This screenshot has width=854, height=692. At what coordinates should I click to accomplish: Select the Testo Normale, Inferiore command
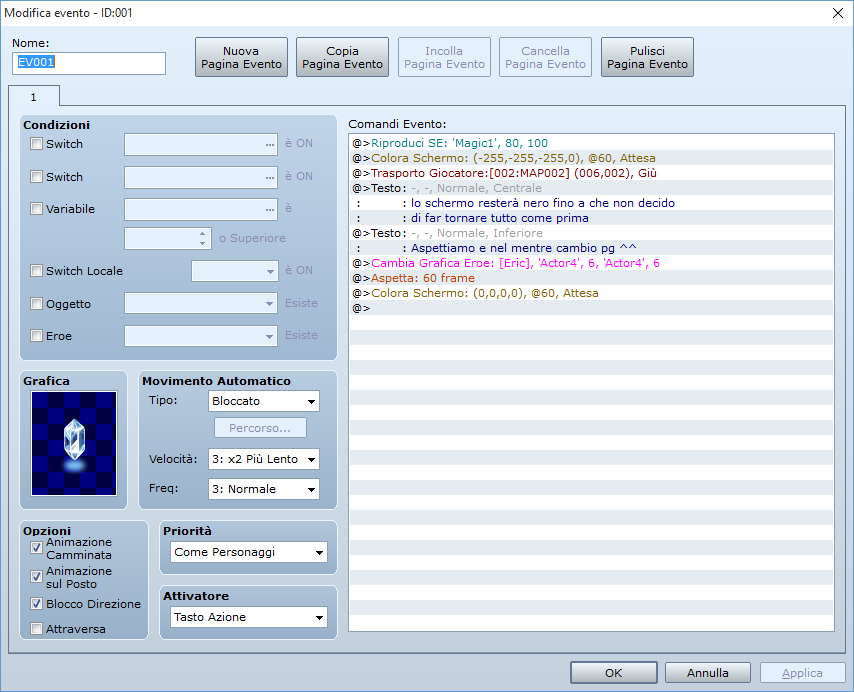[x=591, y=233]
